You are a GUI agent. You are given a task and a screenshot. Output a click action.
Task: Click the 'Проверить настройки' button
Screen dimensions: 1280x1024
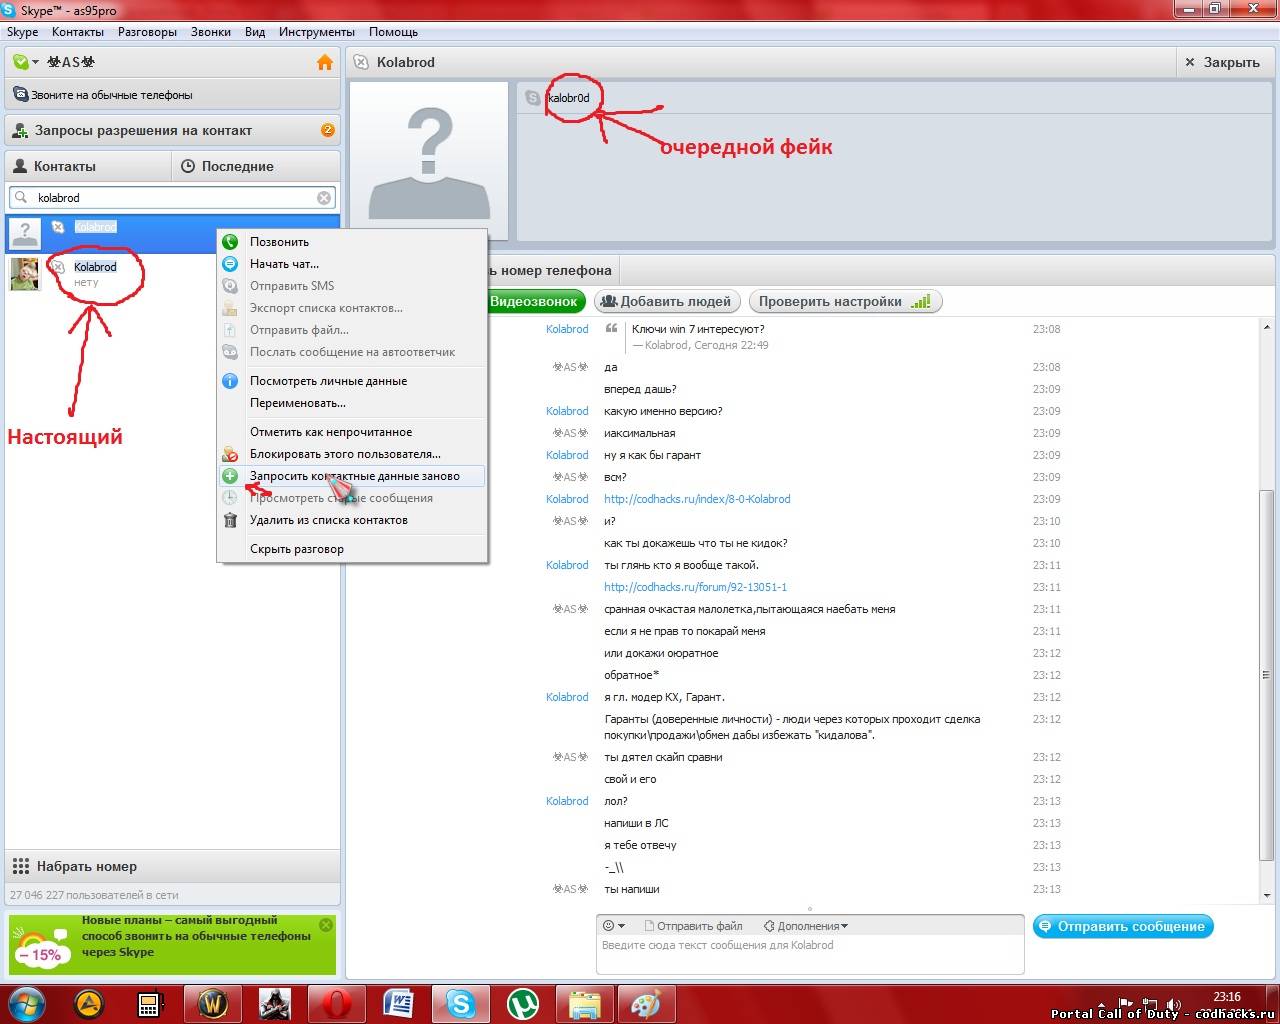point(845,301)
